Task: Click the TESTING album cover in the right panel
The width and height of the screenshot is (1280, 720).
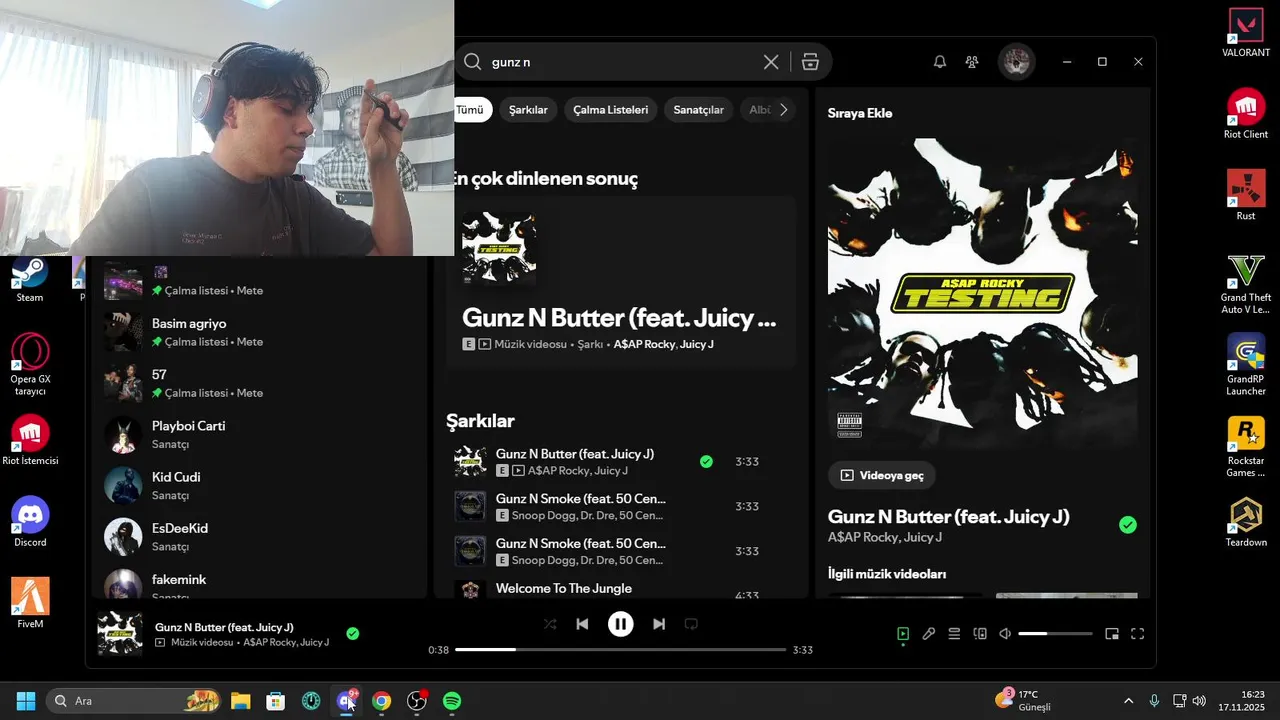Action: click(983, 293)
